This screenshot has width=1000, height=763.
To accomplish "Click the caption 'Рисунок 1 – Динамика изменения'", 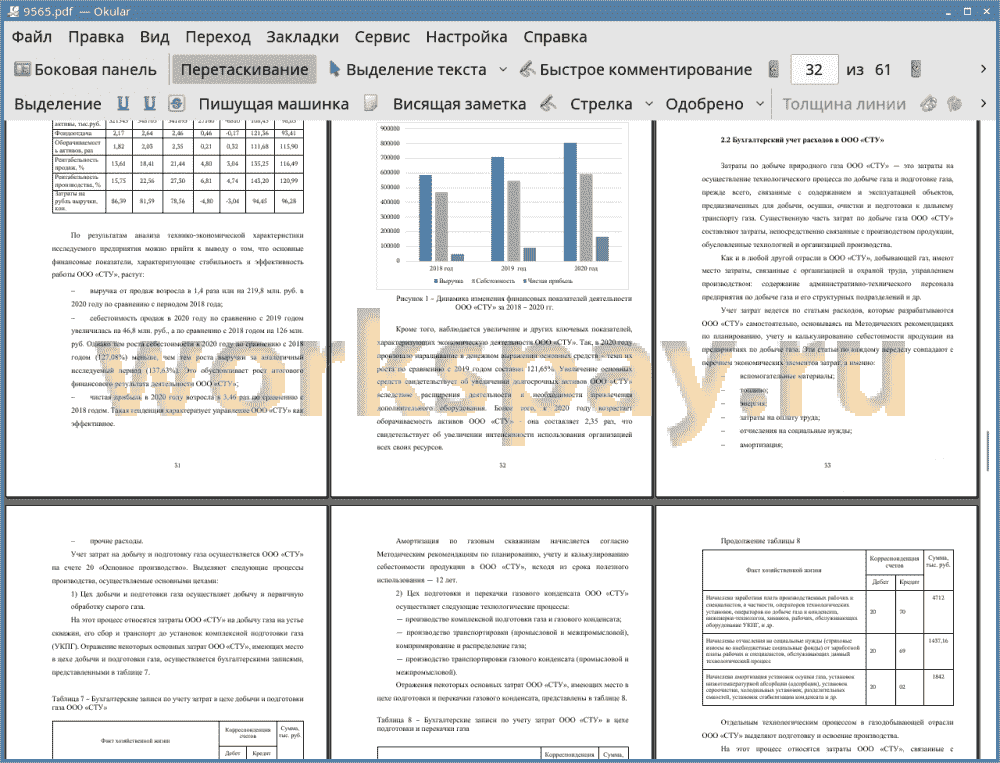I will point(513,302).
